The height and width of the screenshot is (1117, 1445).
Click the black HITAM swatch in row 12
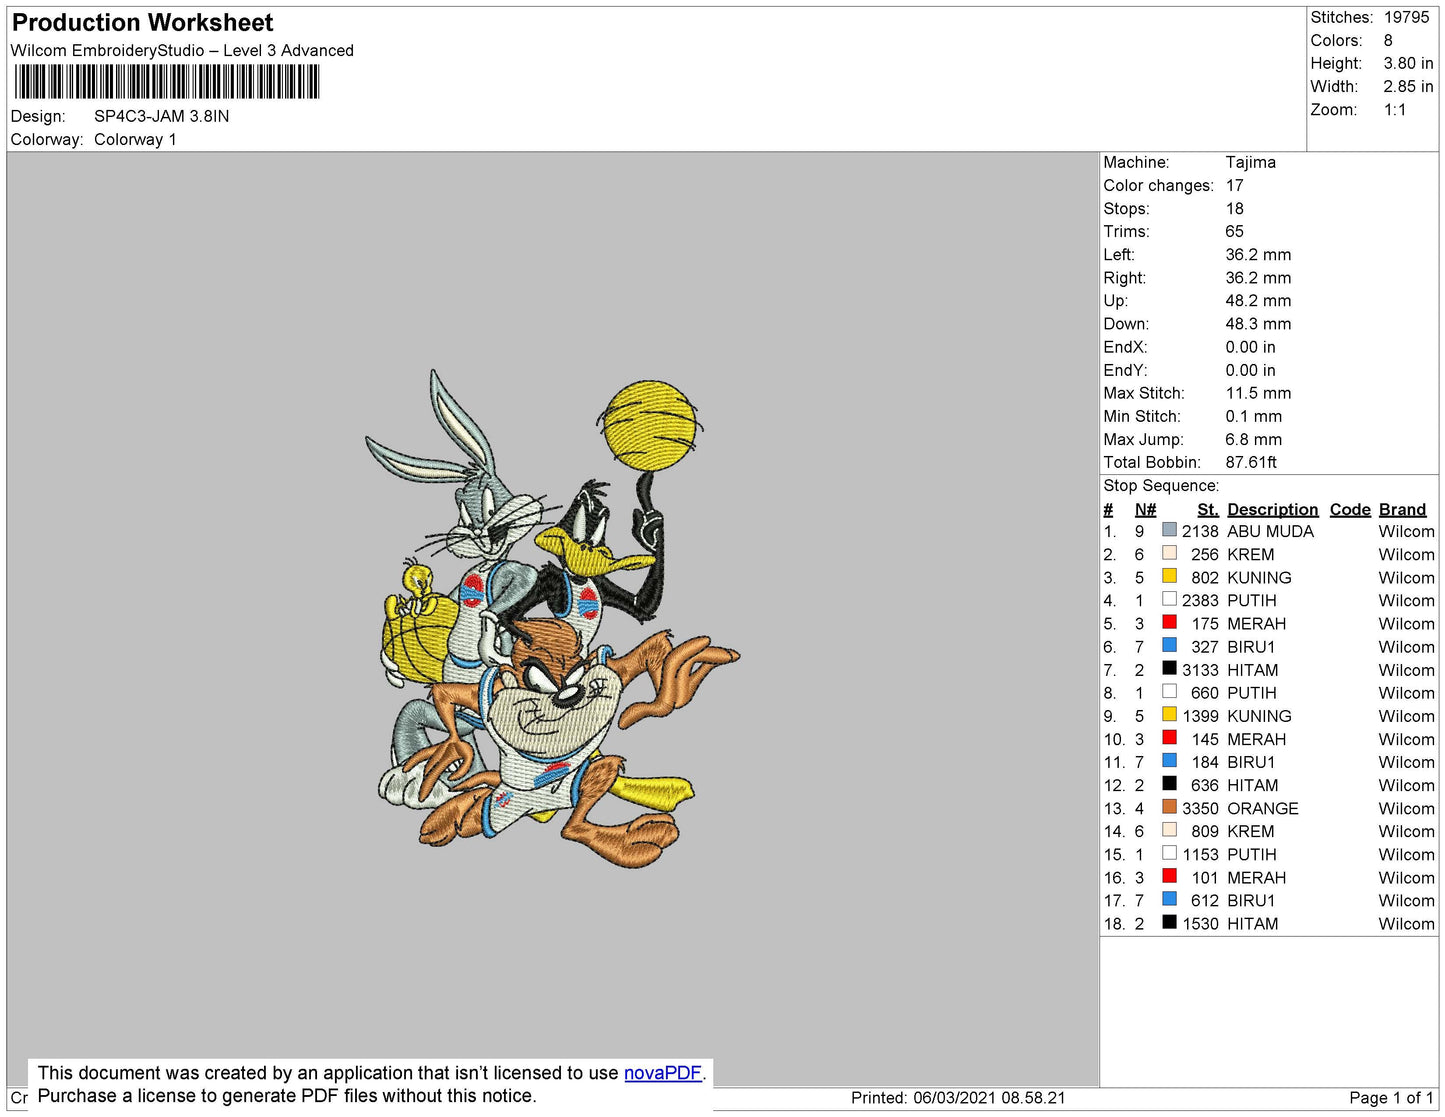1169,784
